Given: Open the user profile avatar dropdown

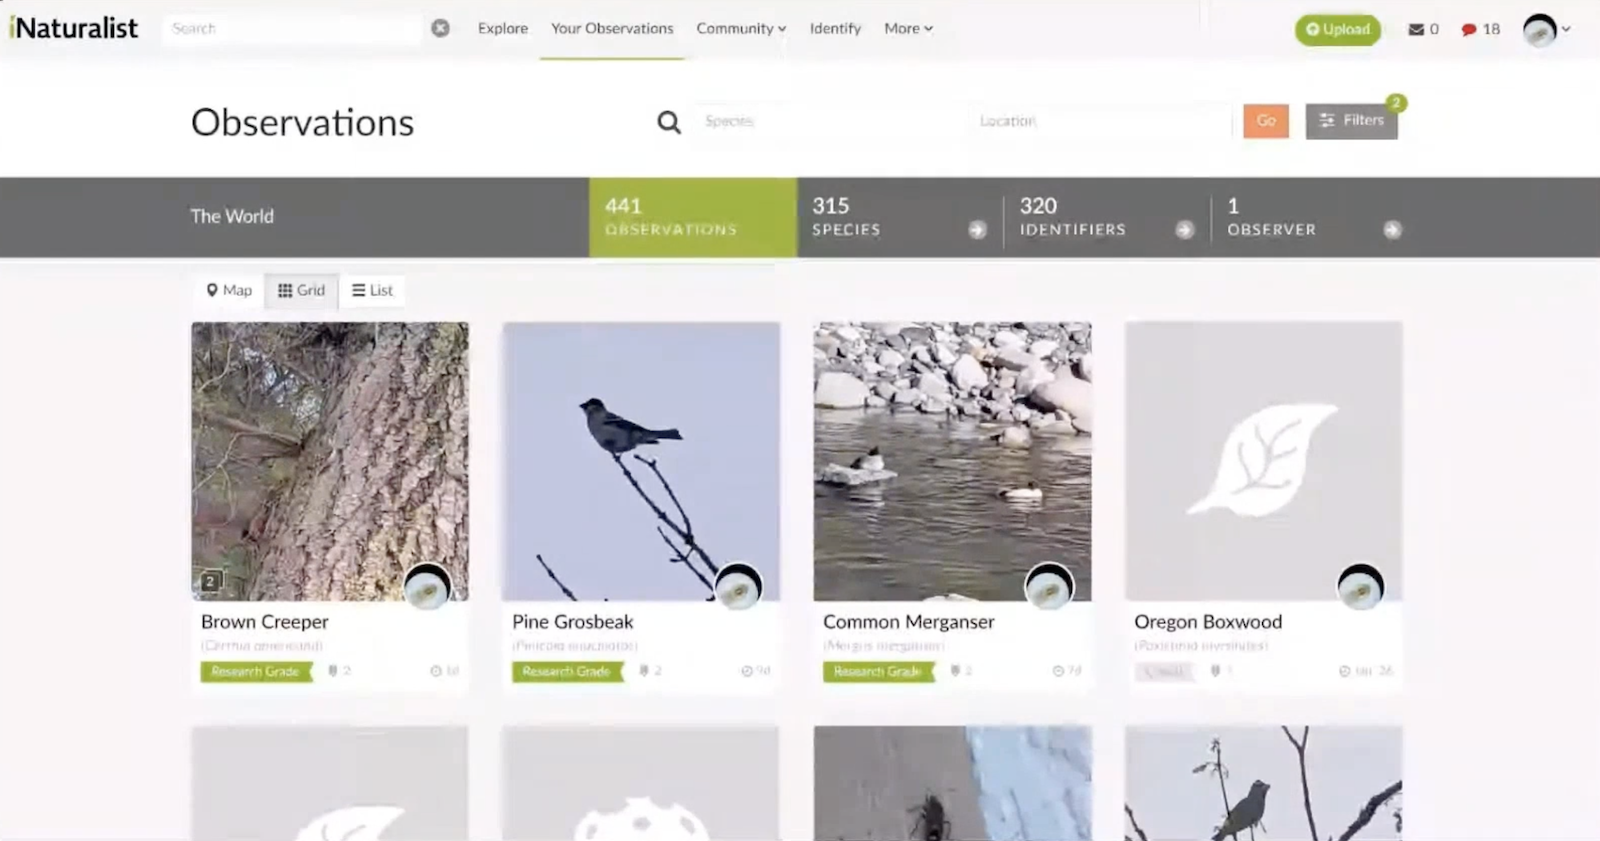Looking at the screenshot, I should point(1545,30).
